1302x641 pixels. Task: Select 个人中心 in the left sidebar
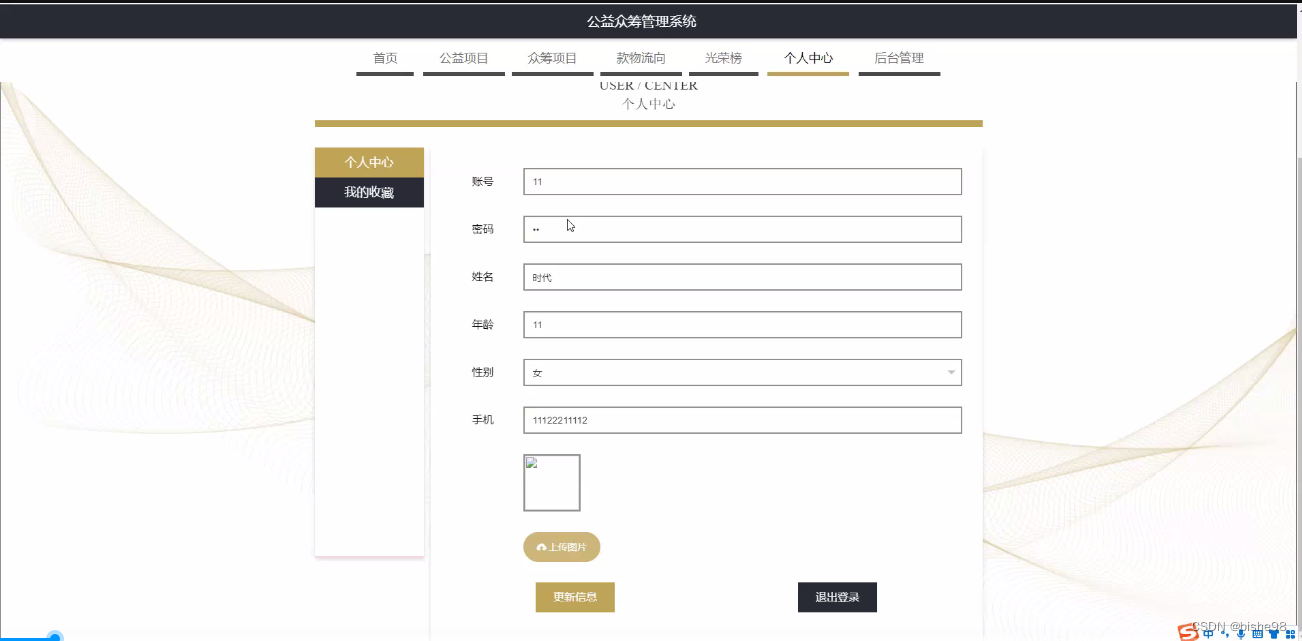(369, 163)
